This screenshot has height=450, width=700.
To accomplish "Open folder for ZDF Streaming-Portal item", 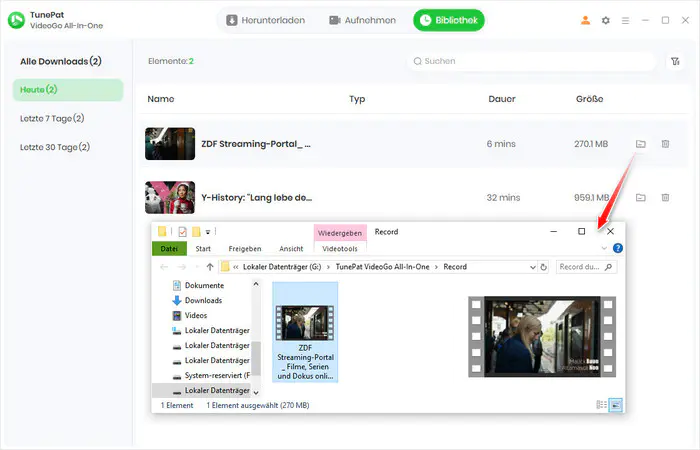I will tap(641, 144).
